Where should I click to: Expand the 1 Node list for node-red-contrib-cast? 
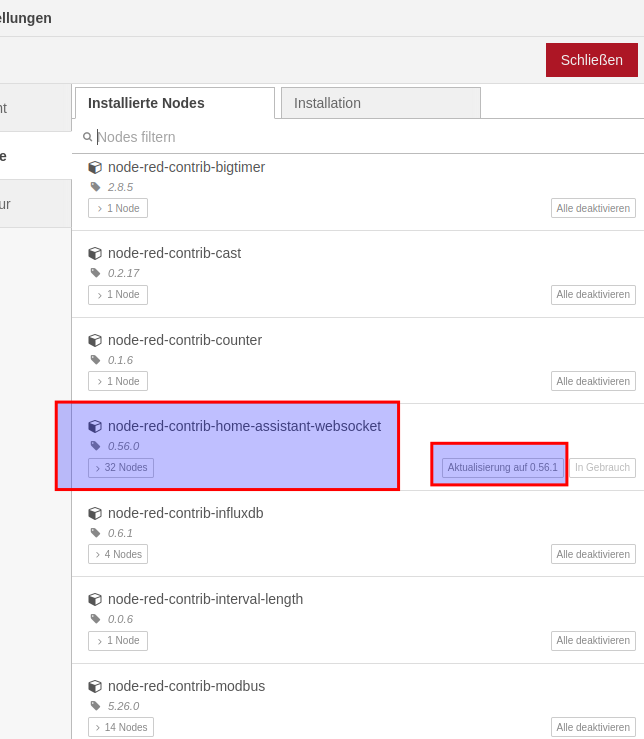point(118,295)
